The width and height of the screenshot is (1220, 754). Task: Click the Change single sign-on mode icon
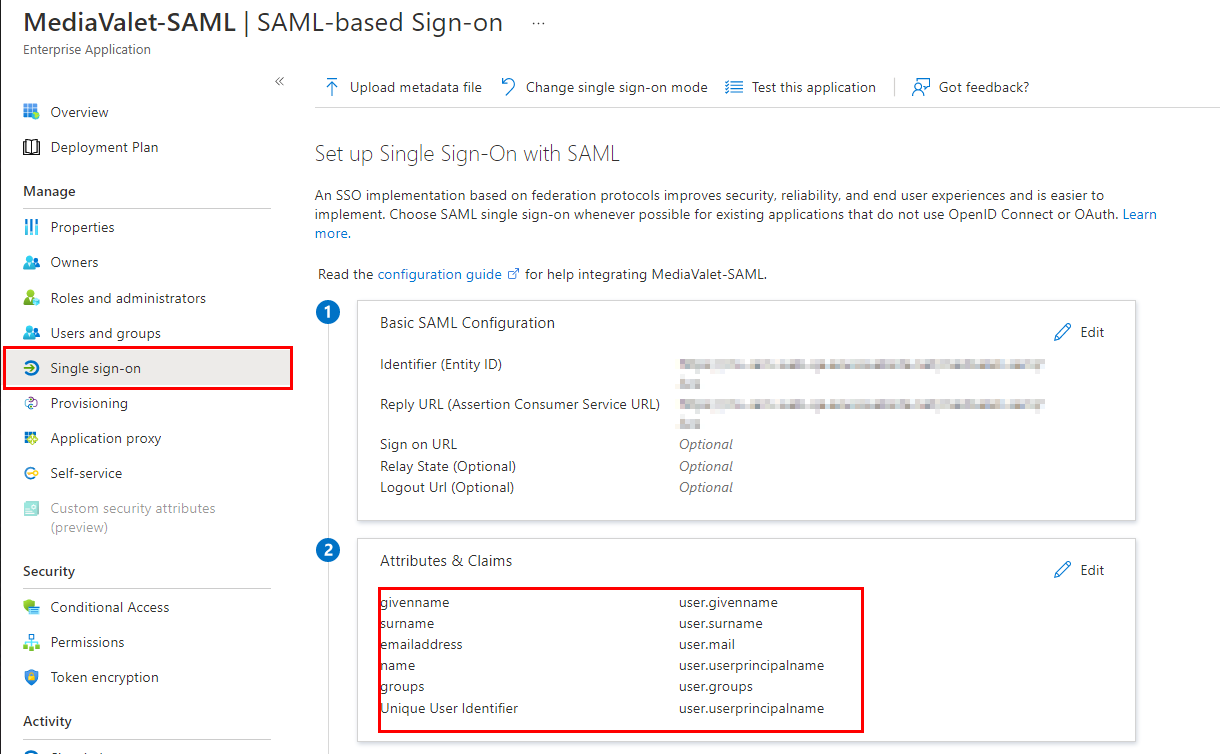point(507,87)
